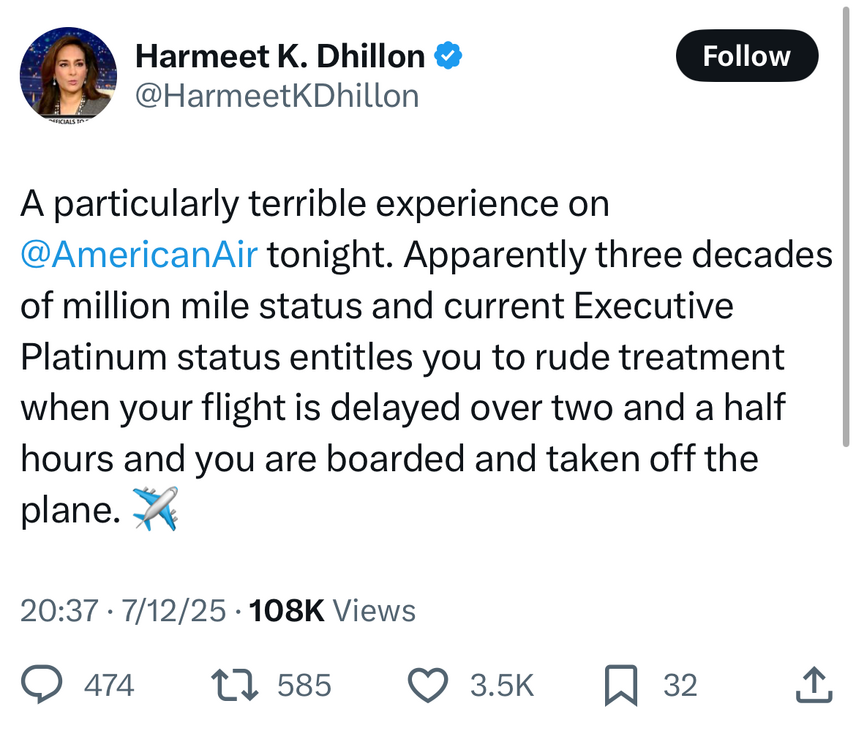Click the 3.5K likes count
Viewport: 856px width, 750px height.
pyautogui.click(x=502, y=685)
